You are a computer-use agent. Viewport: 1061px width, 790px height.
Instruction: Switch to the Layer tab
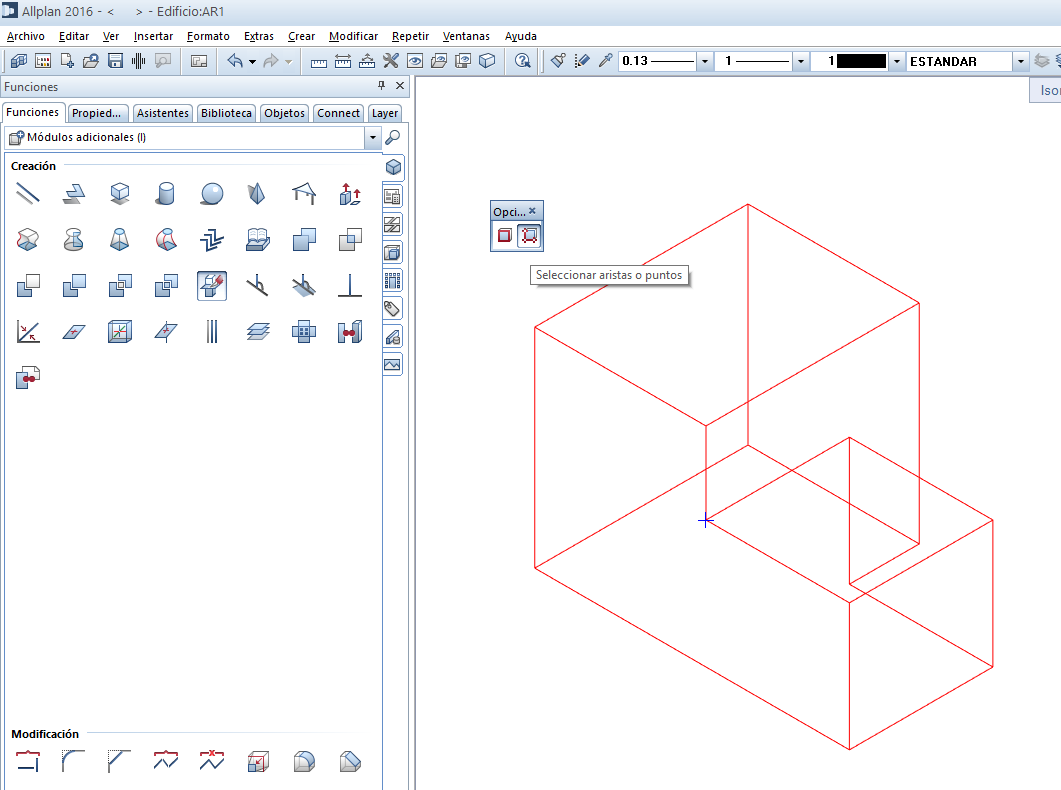384,113
